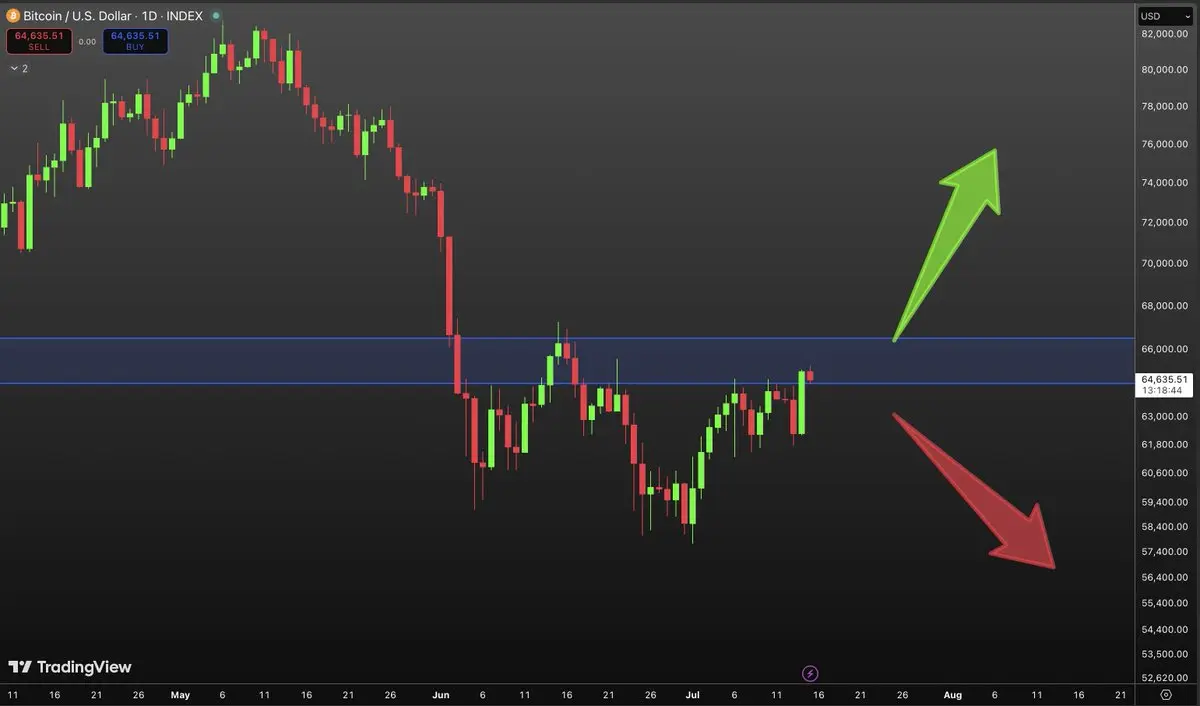This screenshot has height=706, width=1200.
Task: Click the 59,400.00 price axis label
Action: pyautogui.click(x=1165, y=503)
